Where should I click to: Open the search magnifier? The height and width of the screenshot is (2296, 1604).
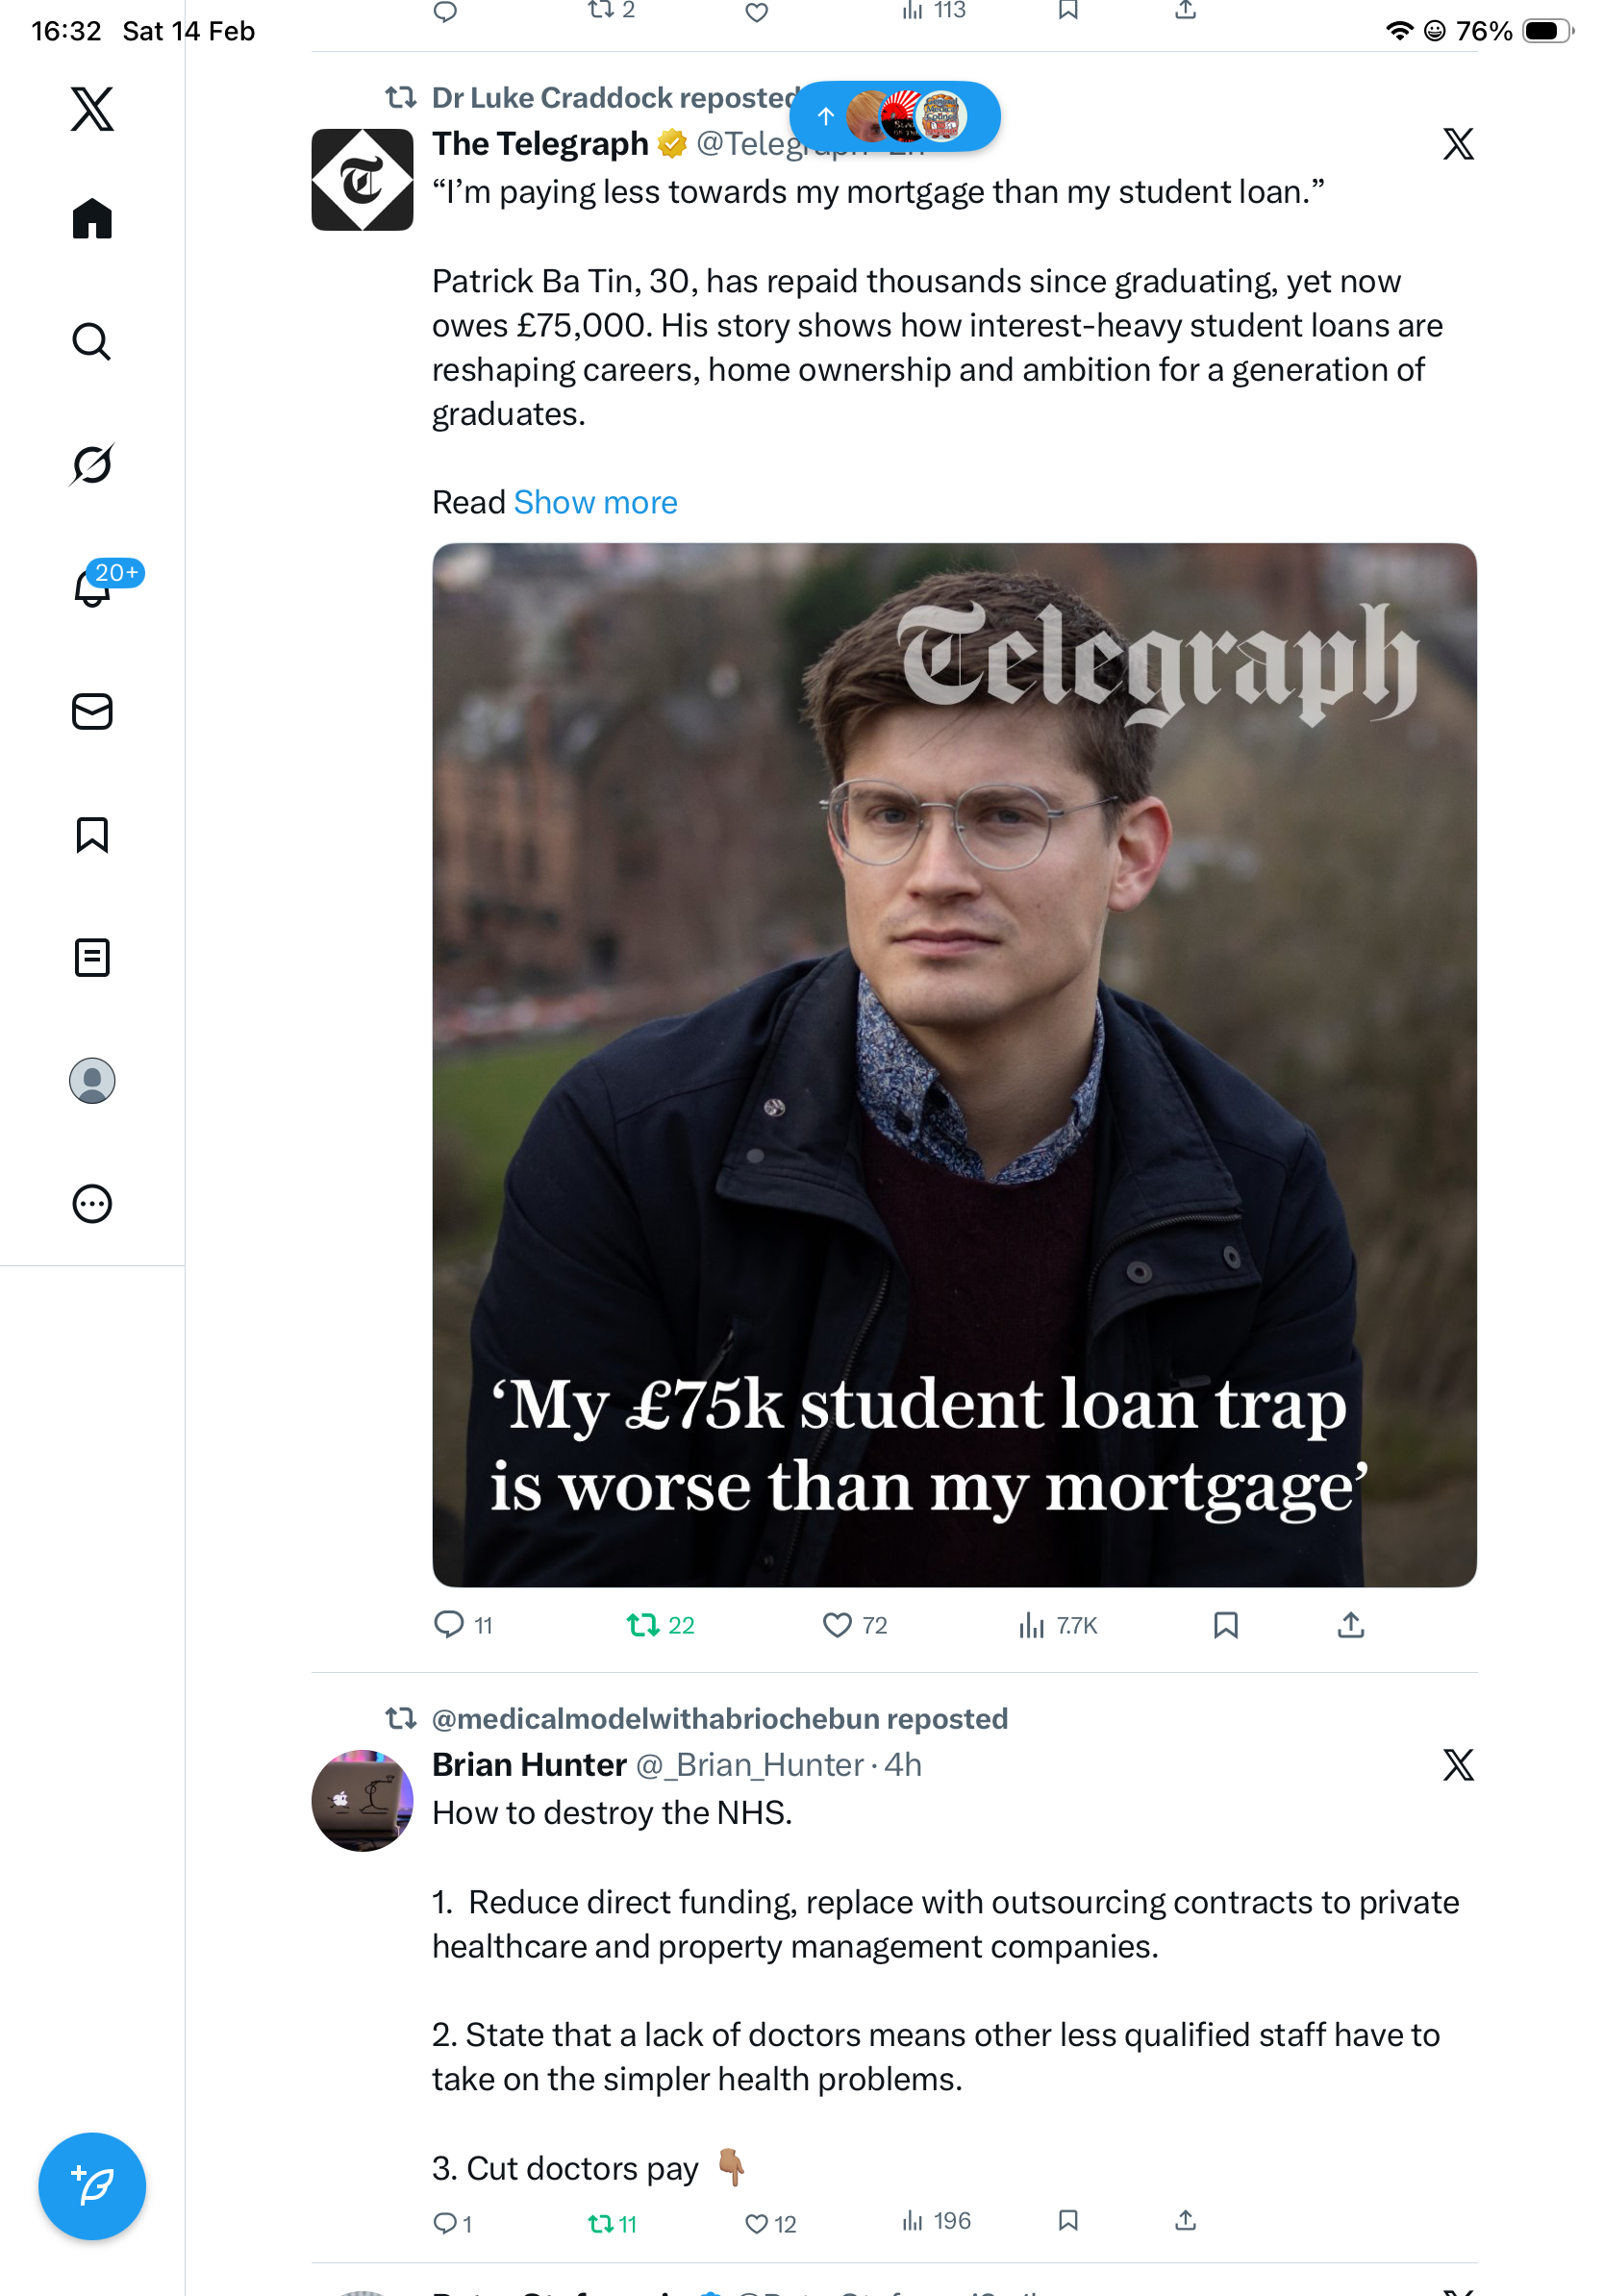coord(92,342)
